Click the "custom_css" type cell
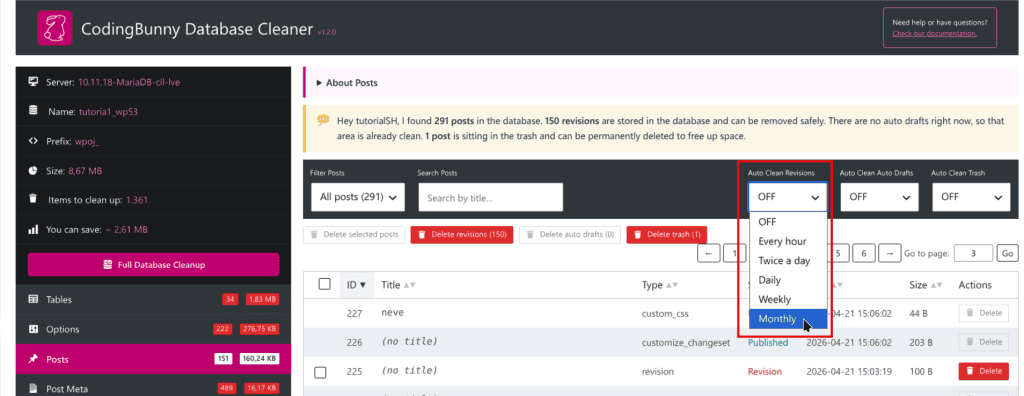This screenshot has width=1024, height=396. click(x=665, y=313)
